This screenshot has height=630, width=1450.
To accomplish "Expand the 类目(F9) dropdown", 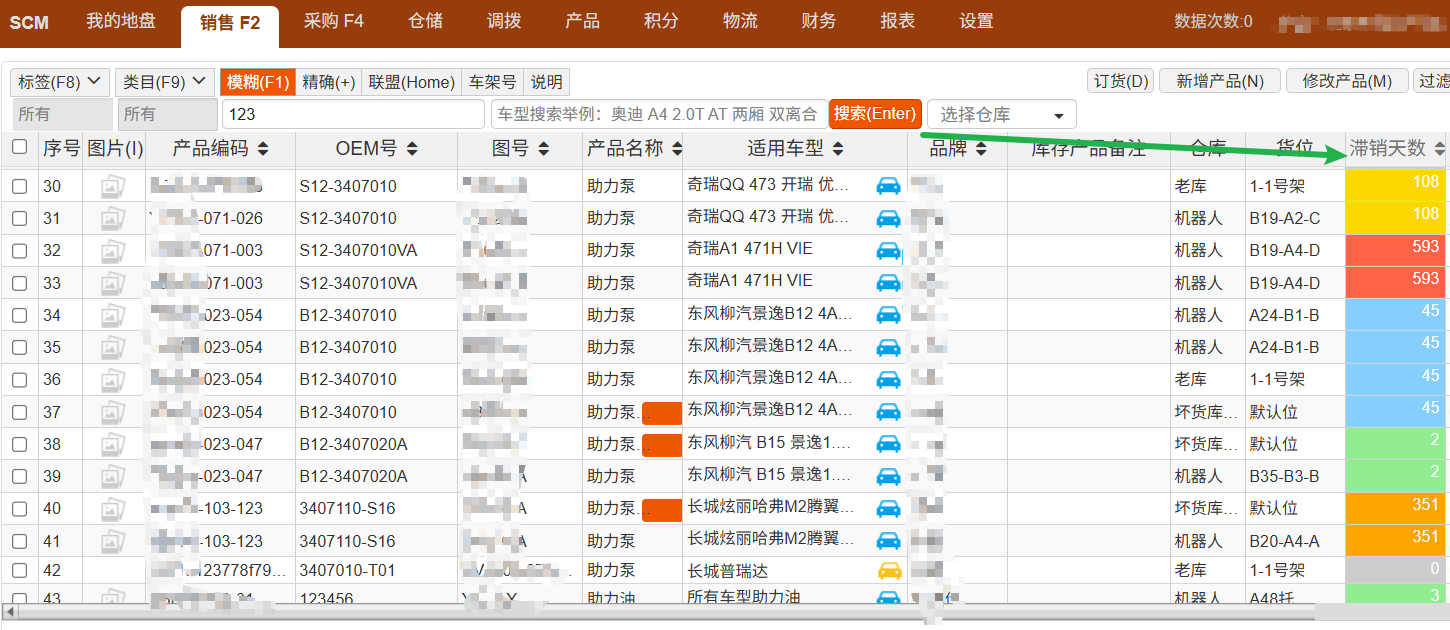I will pos(164,82).
